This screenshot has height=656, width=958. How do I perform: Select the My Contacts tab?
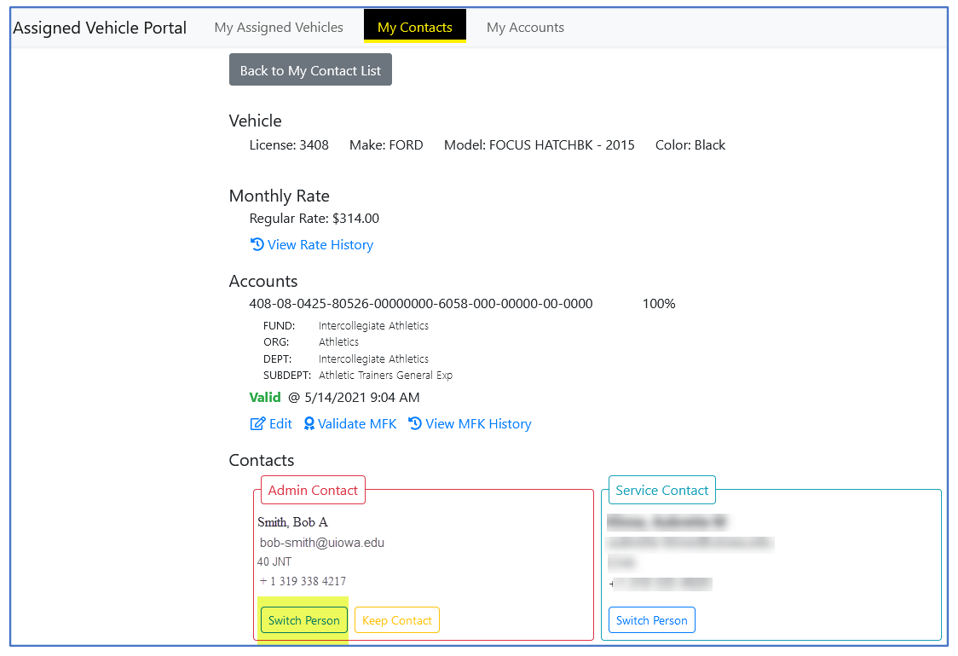(x=414, y=27)
